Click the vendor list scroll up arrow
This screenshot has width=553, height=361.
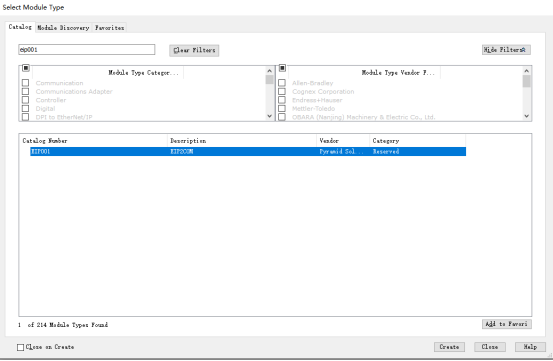pyautogui.click(x=527, y=71)
